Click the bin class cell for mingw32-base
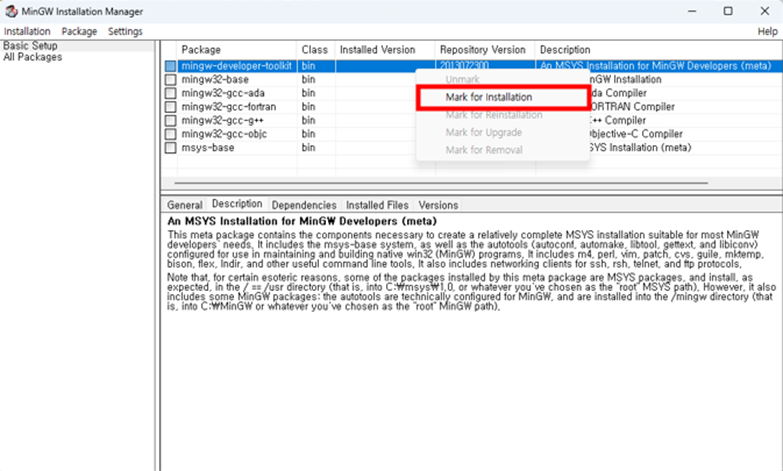 coord(309,79)
